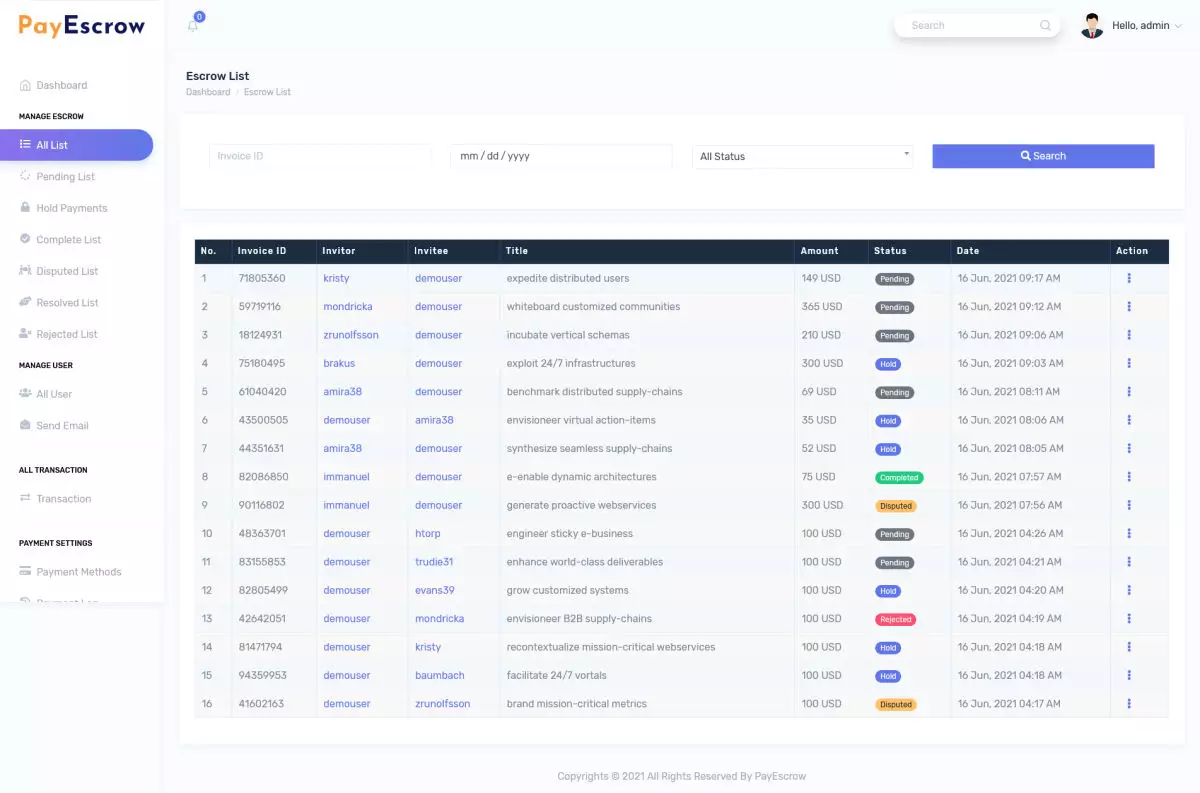Open the three-dot menu for invoice 90116802
1200x793 pixels.
coord(1129,505)
